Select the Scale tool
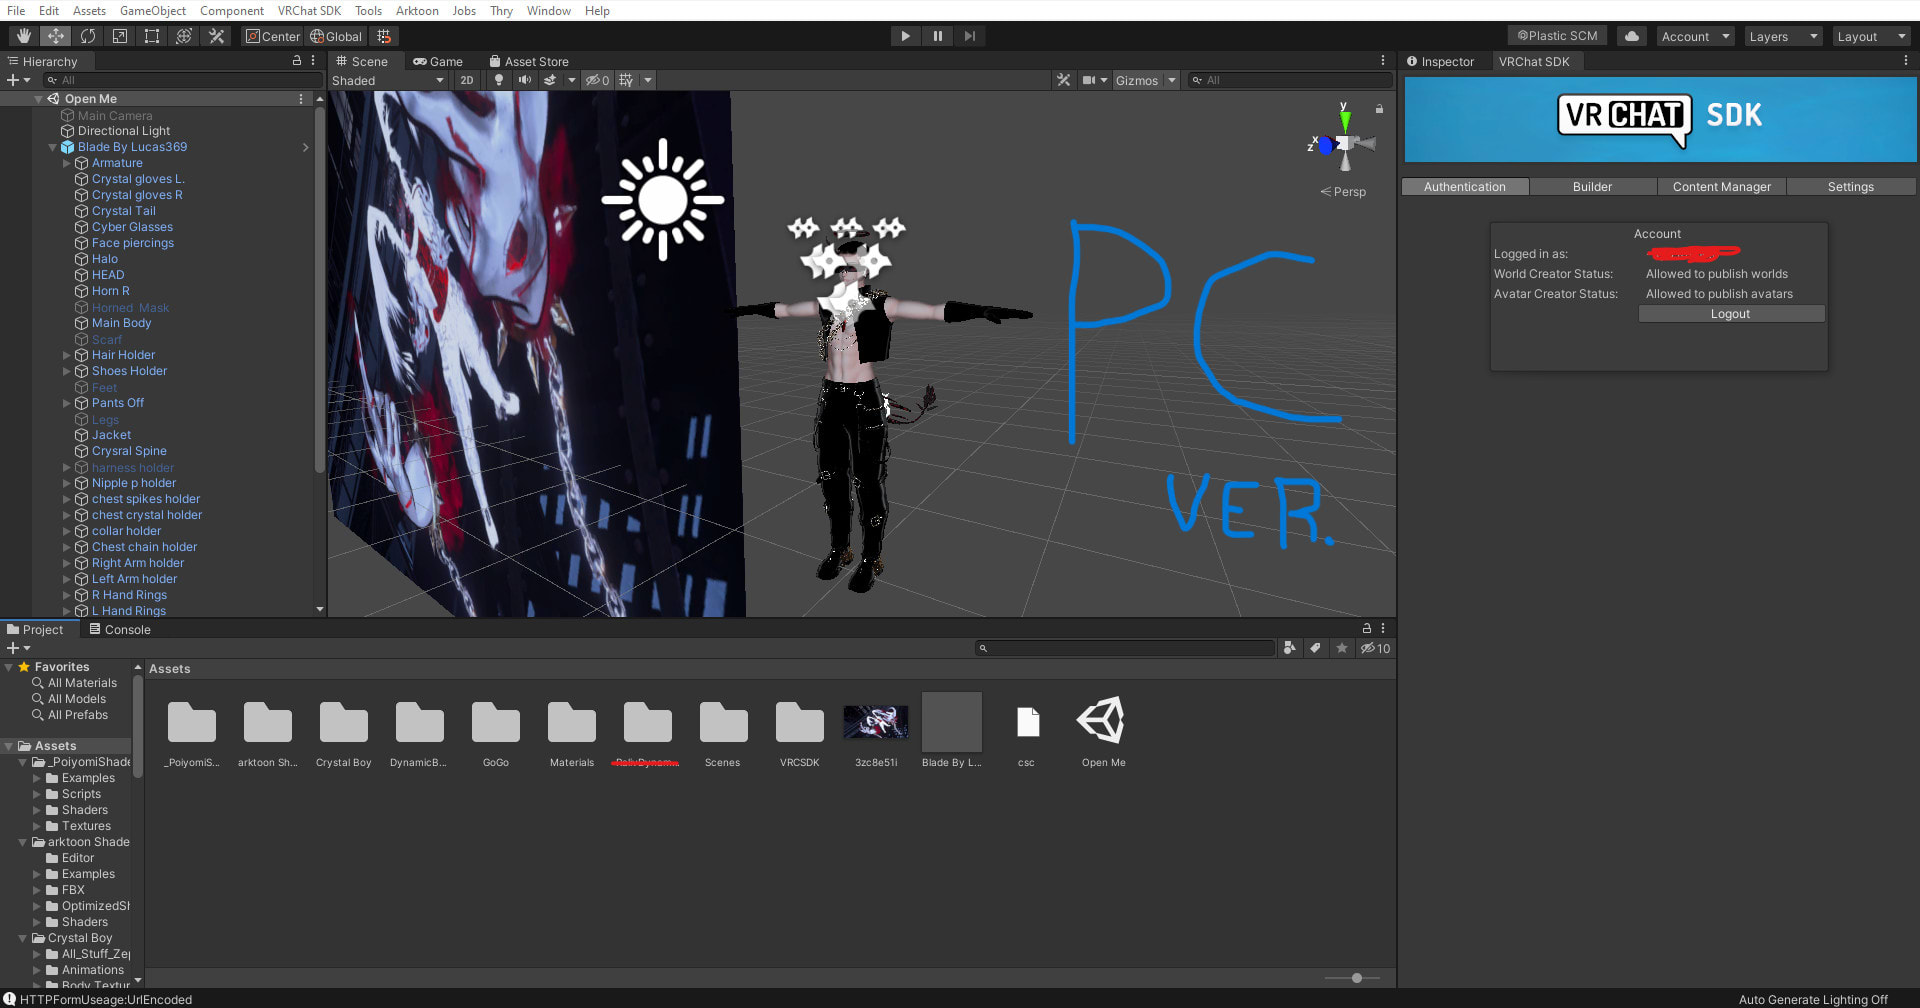1920x1008 pixels. tap(120, 36)
